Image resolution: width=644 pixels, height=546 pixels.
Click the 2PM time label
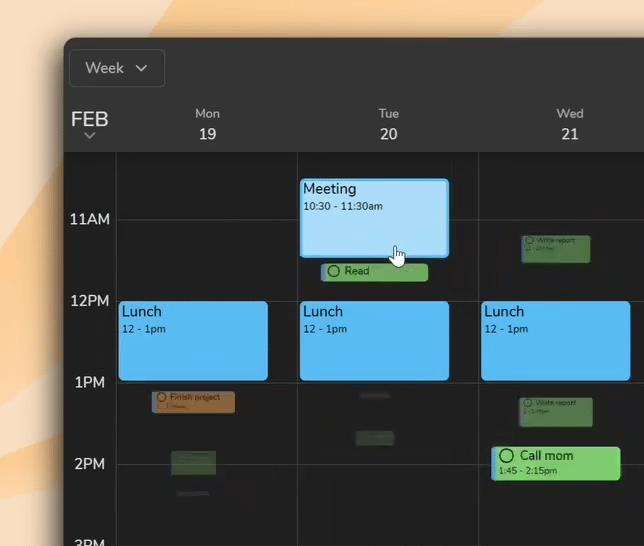point(92,464)
